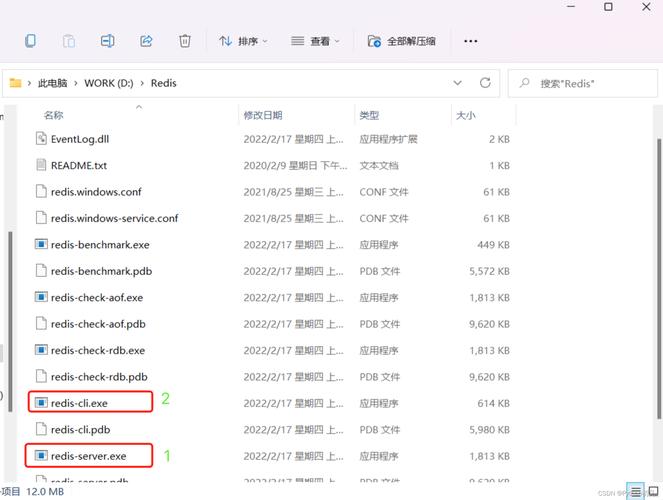Click the redis-check-rdb.pdb file name
Viewport: 663px width, 500px height.
(x=99, y=377)
